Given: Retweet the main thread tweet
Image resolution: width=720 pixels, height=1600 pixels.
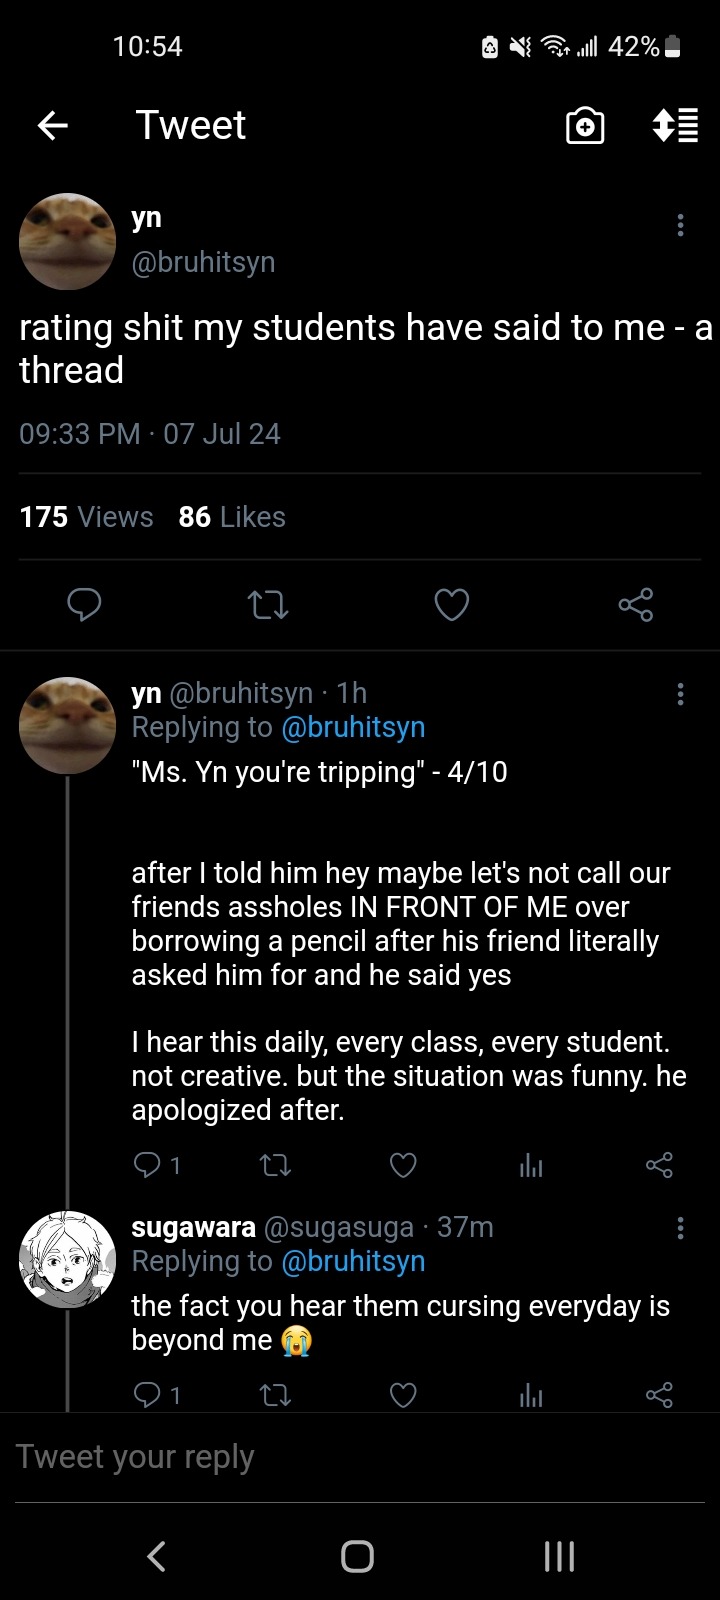Looking at the screenshot, I should click(x=268, y=604).
